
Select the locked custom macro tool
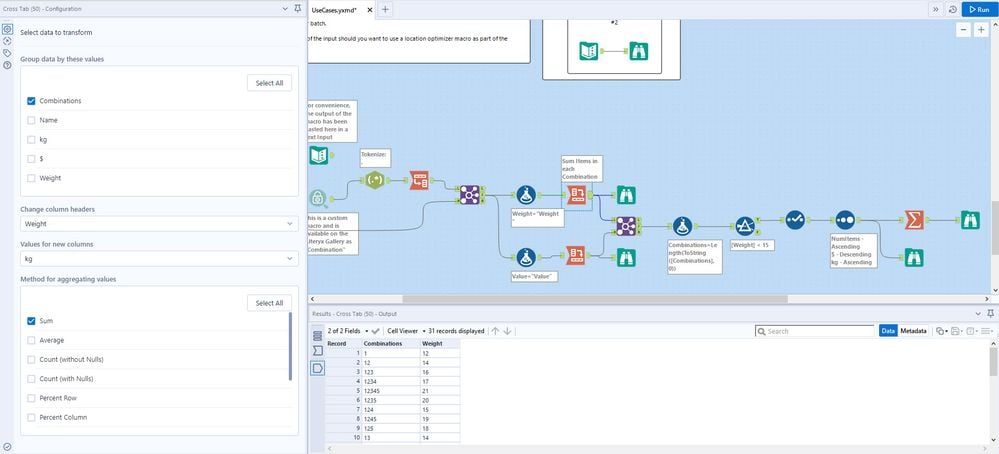[x=319, y=199]
